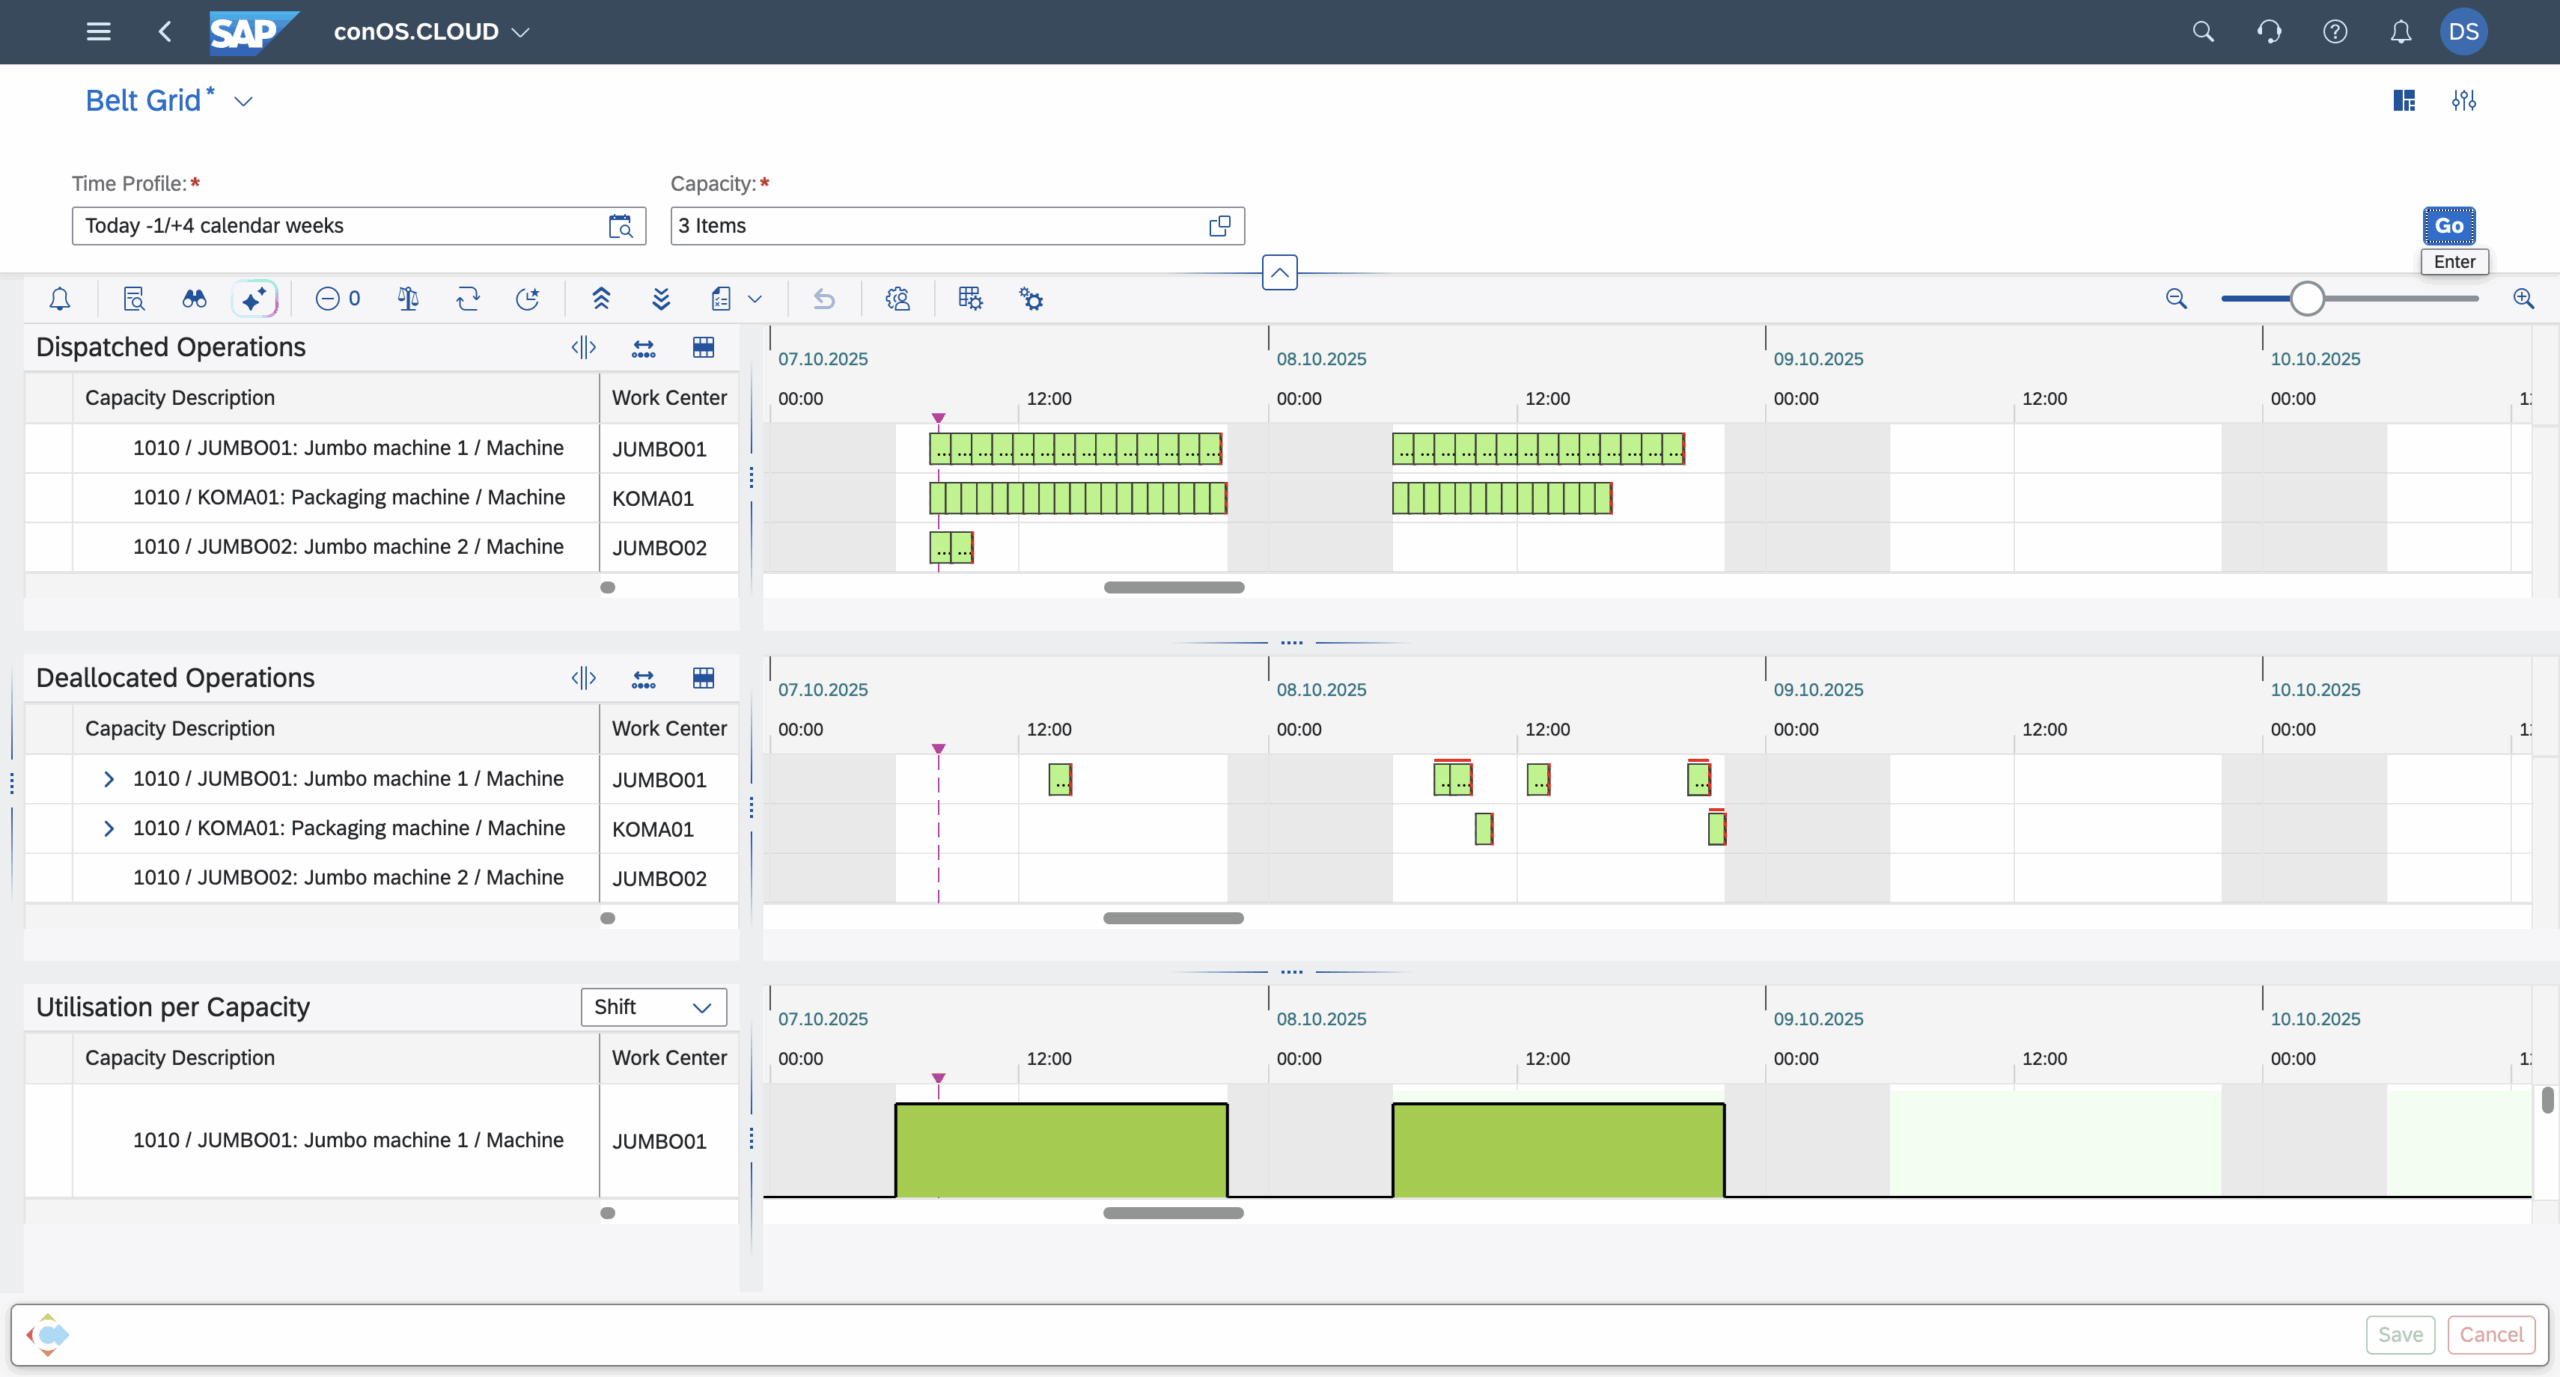The image size is (2560, 1377).
Task: Click the Cancel button
Action: tap(2491, 1334)
